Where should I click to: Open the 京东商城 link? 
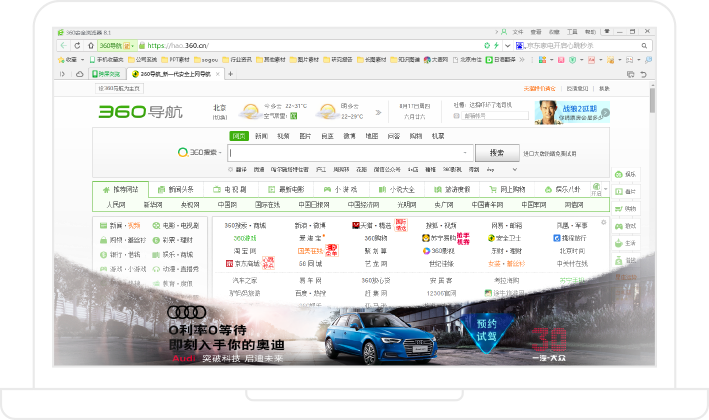[243, 263]
